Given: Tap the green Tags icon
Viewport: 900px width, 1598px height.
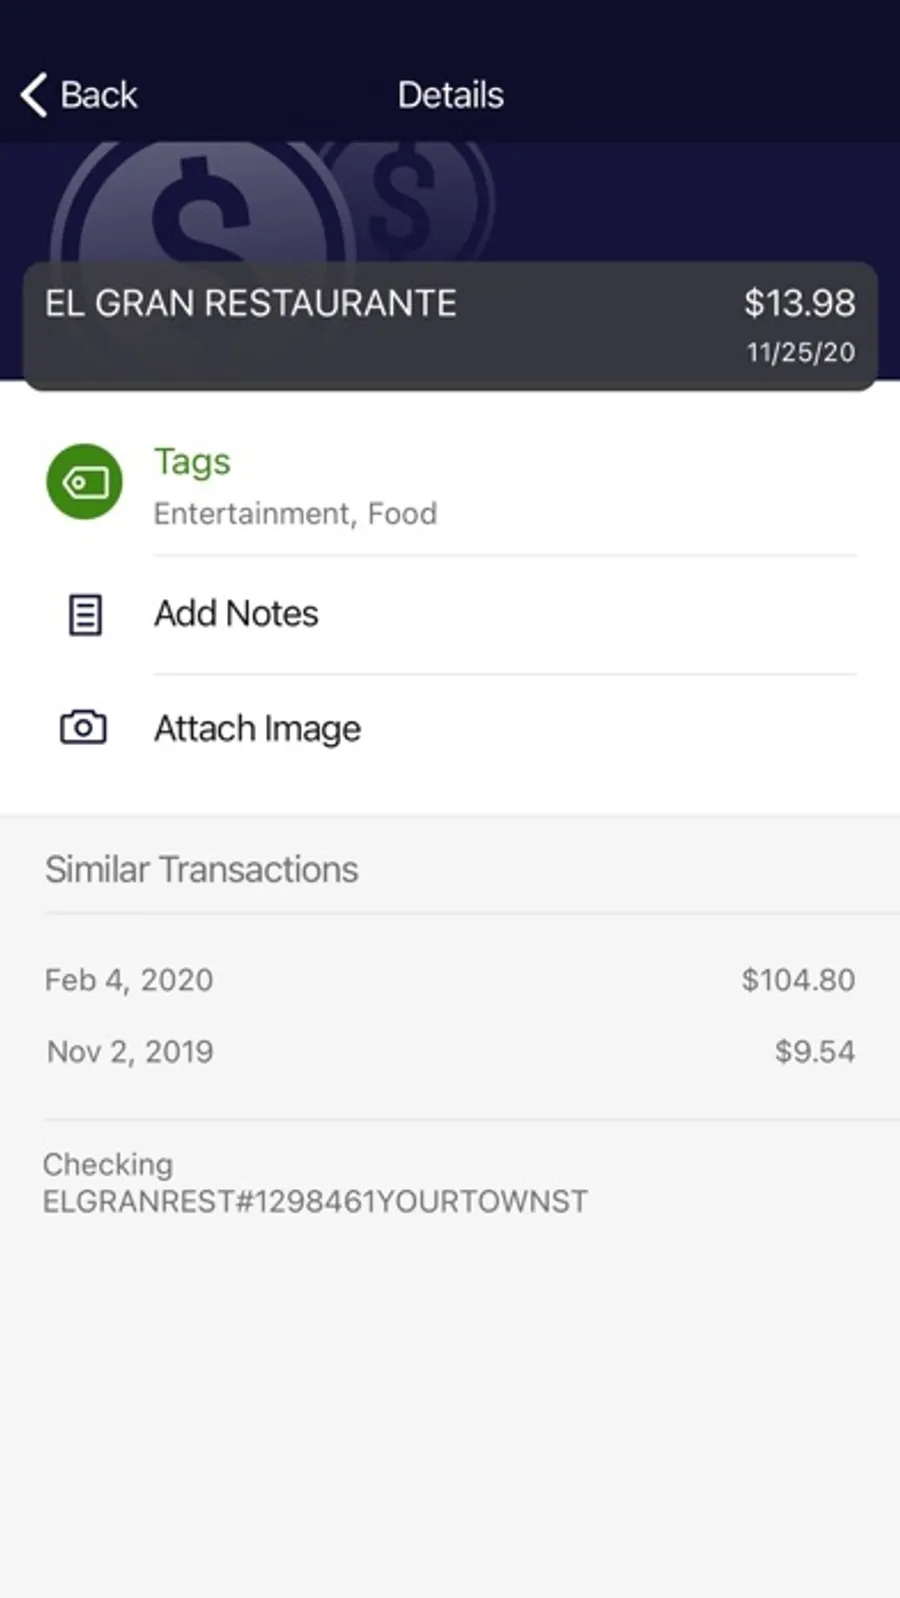Looking at the screenshot, I should click(84, 482).
